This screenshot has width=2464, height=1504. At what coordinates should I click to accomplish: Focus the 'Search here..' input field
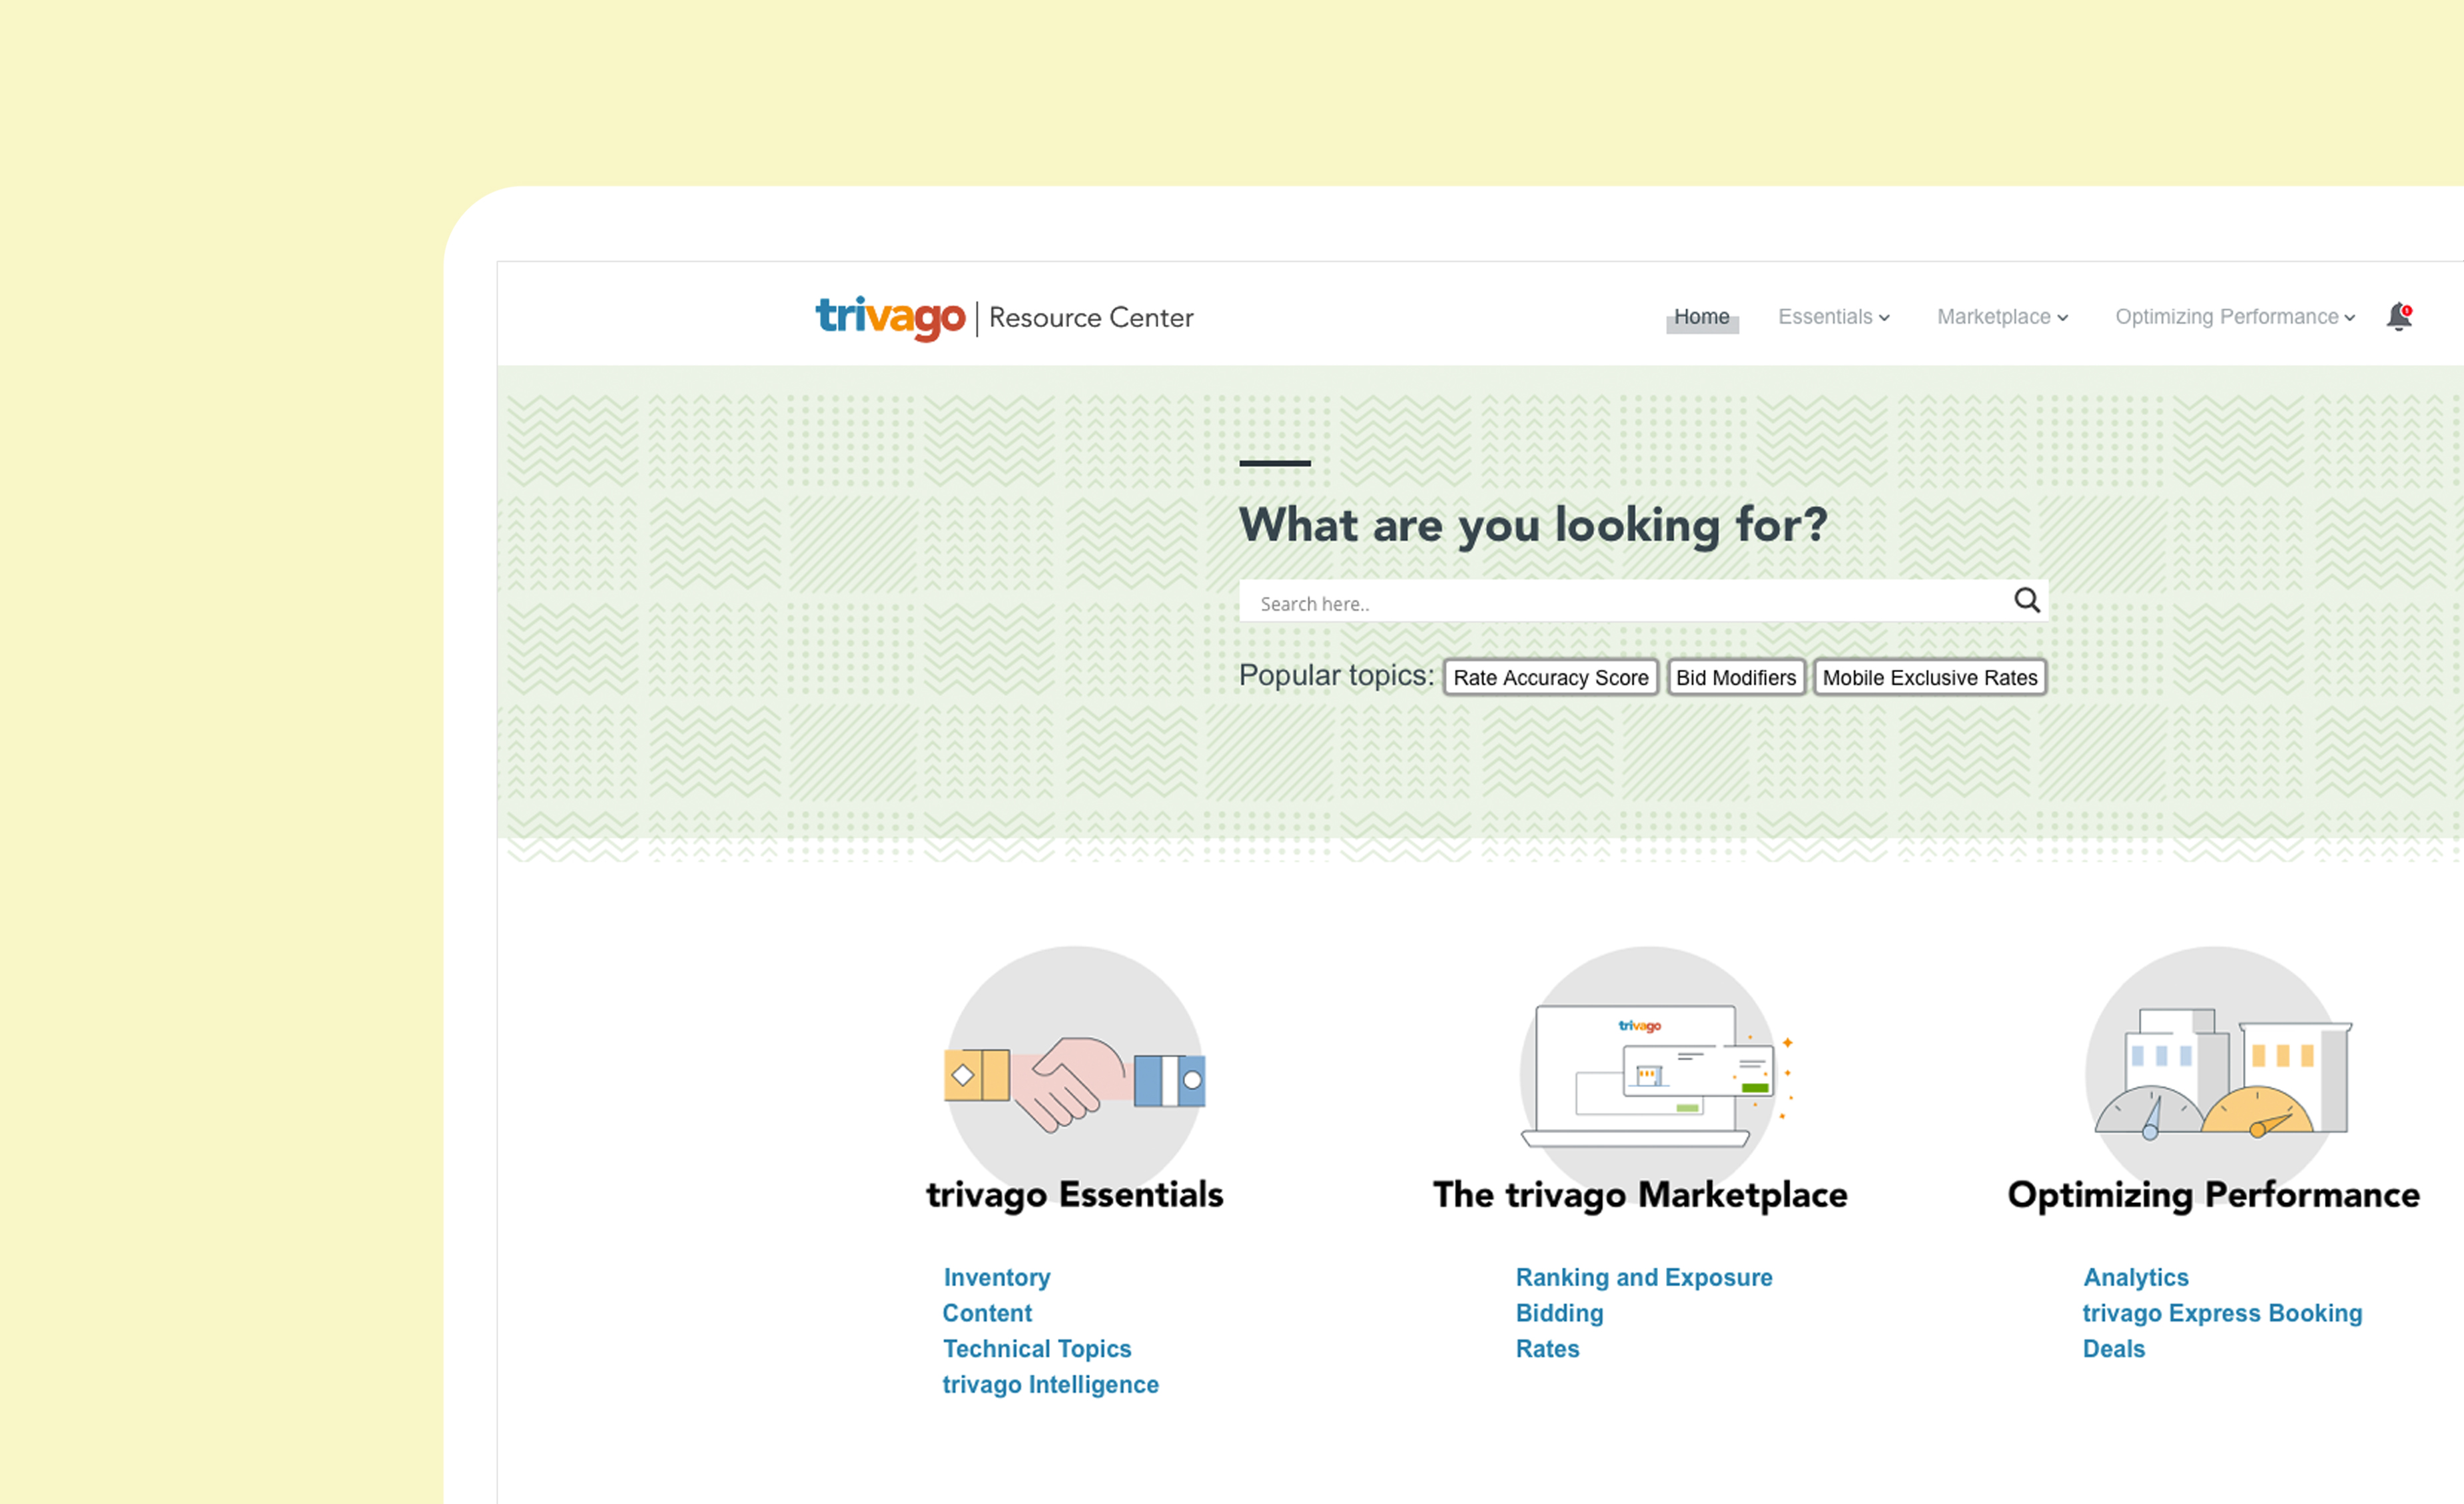1643,601
